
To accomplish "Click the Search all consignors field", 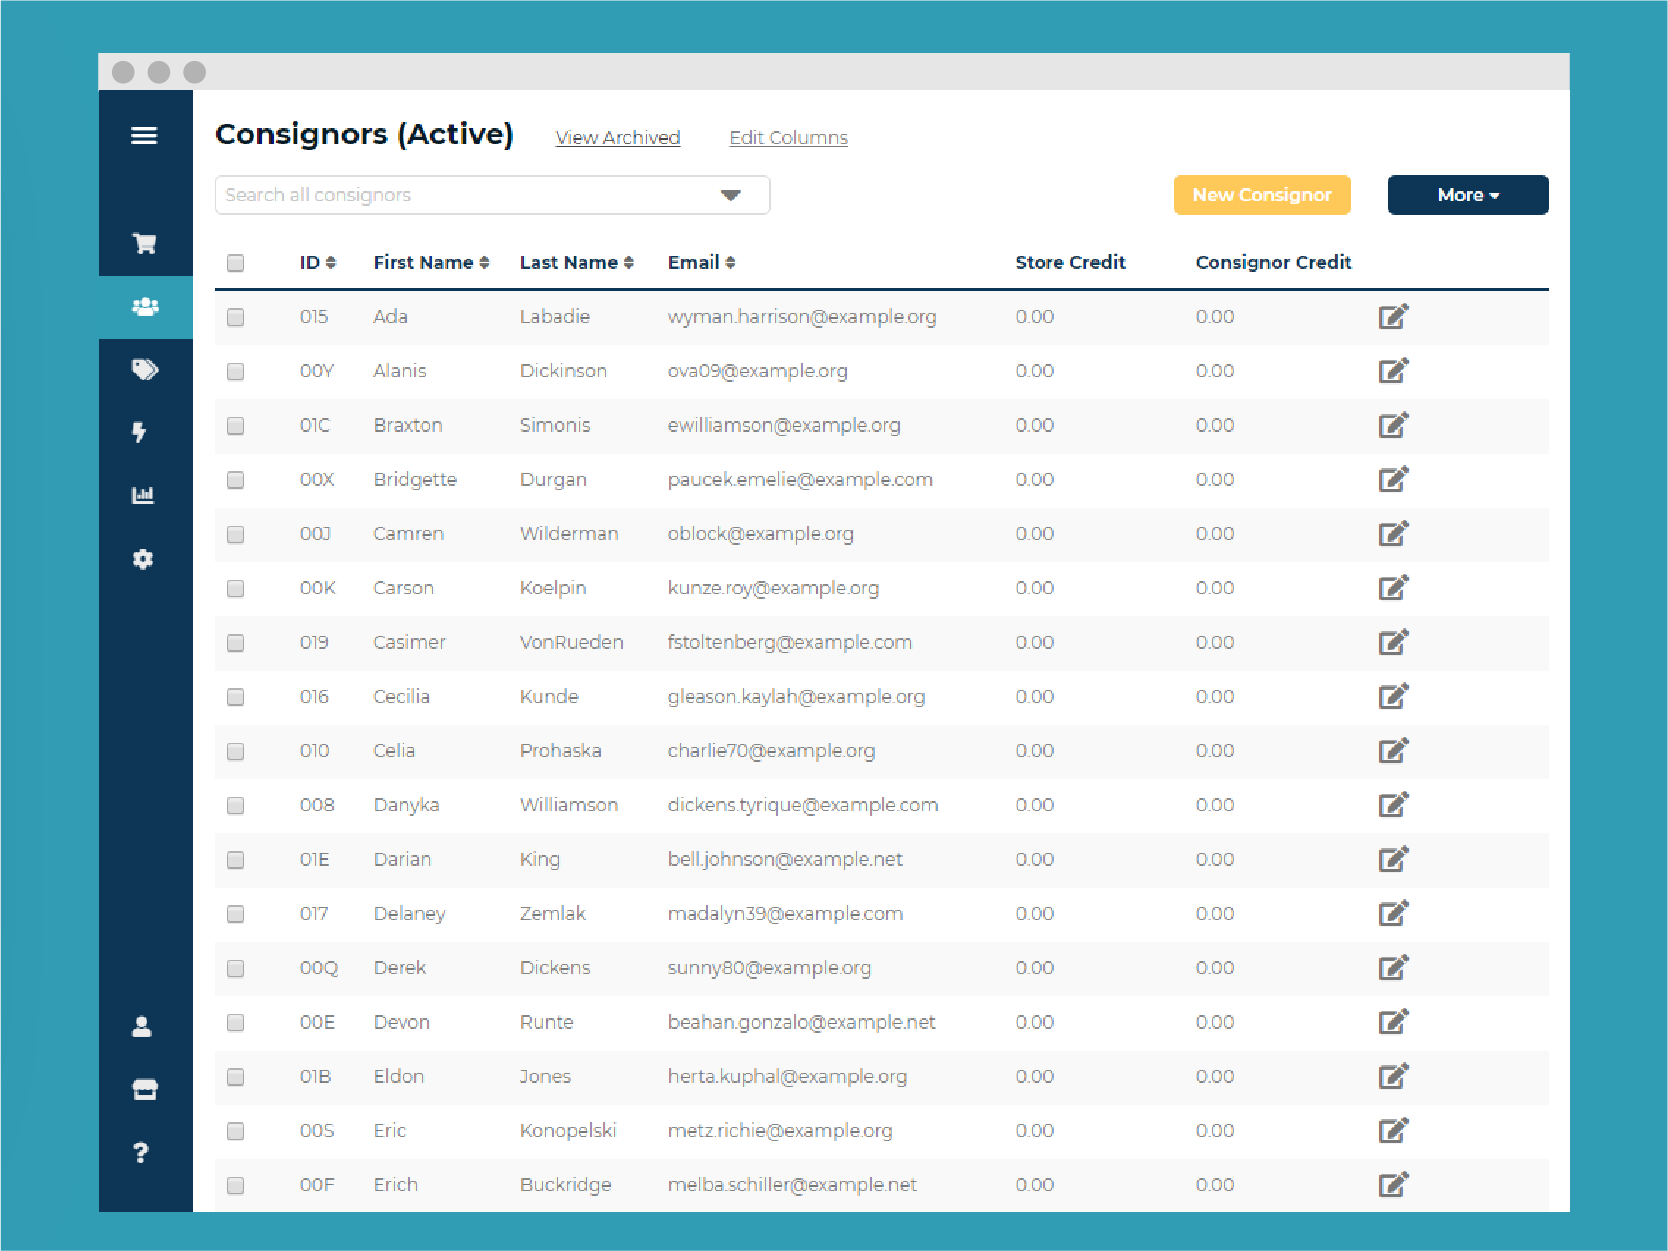I will (460, 195).
